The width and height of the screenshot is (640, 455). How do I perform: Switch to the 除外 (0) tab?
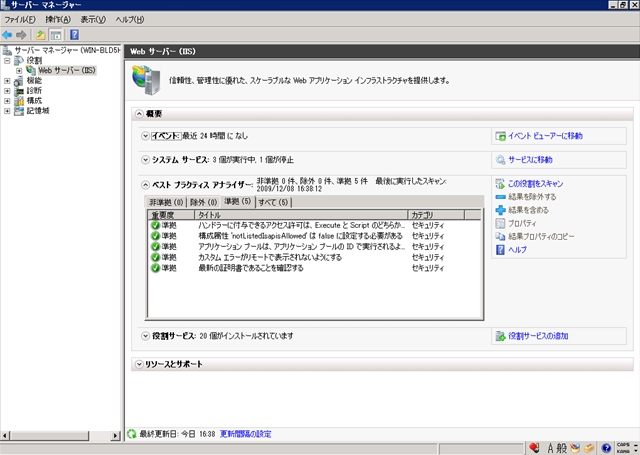tap(203, 202)
